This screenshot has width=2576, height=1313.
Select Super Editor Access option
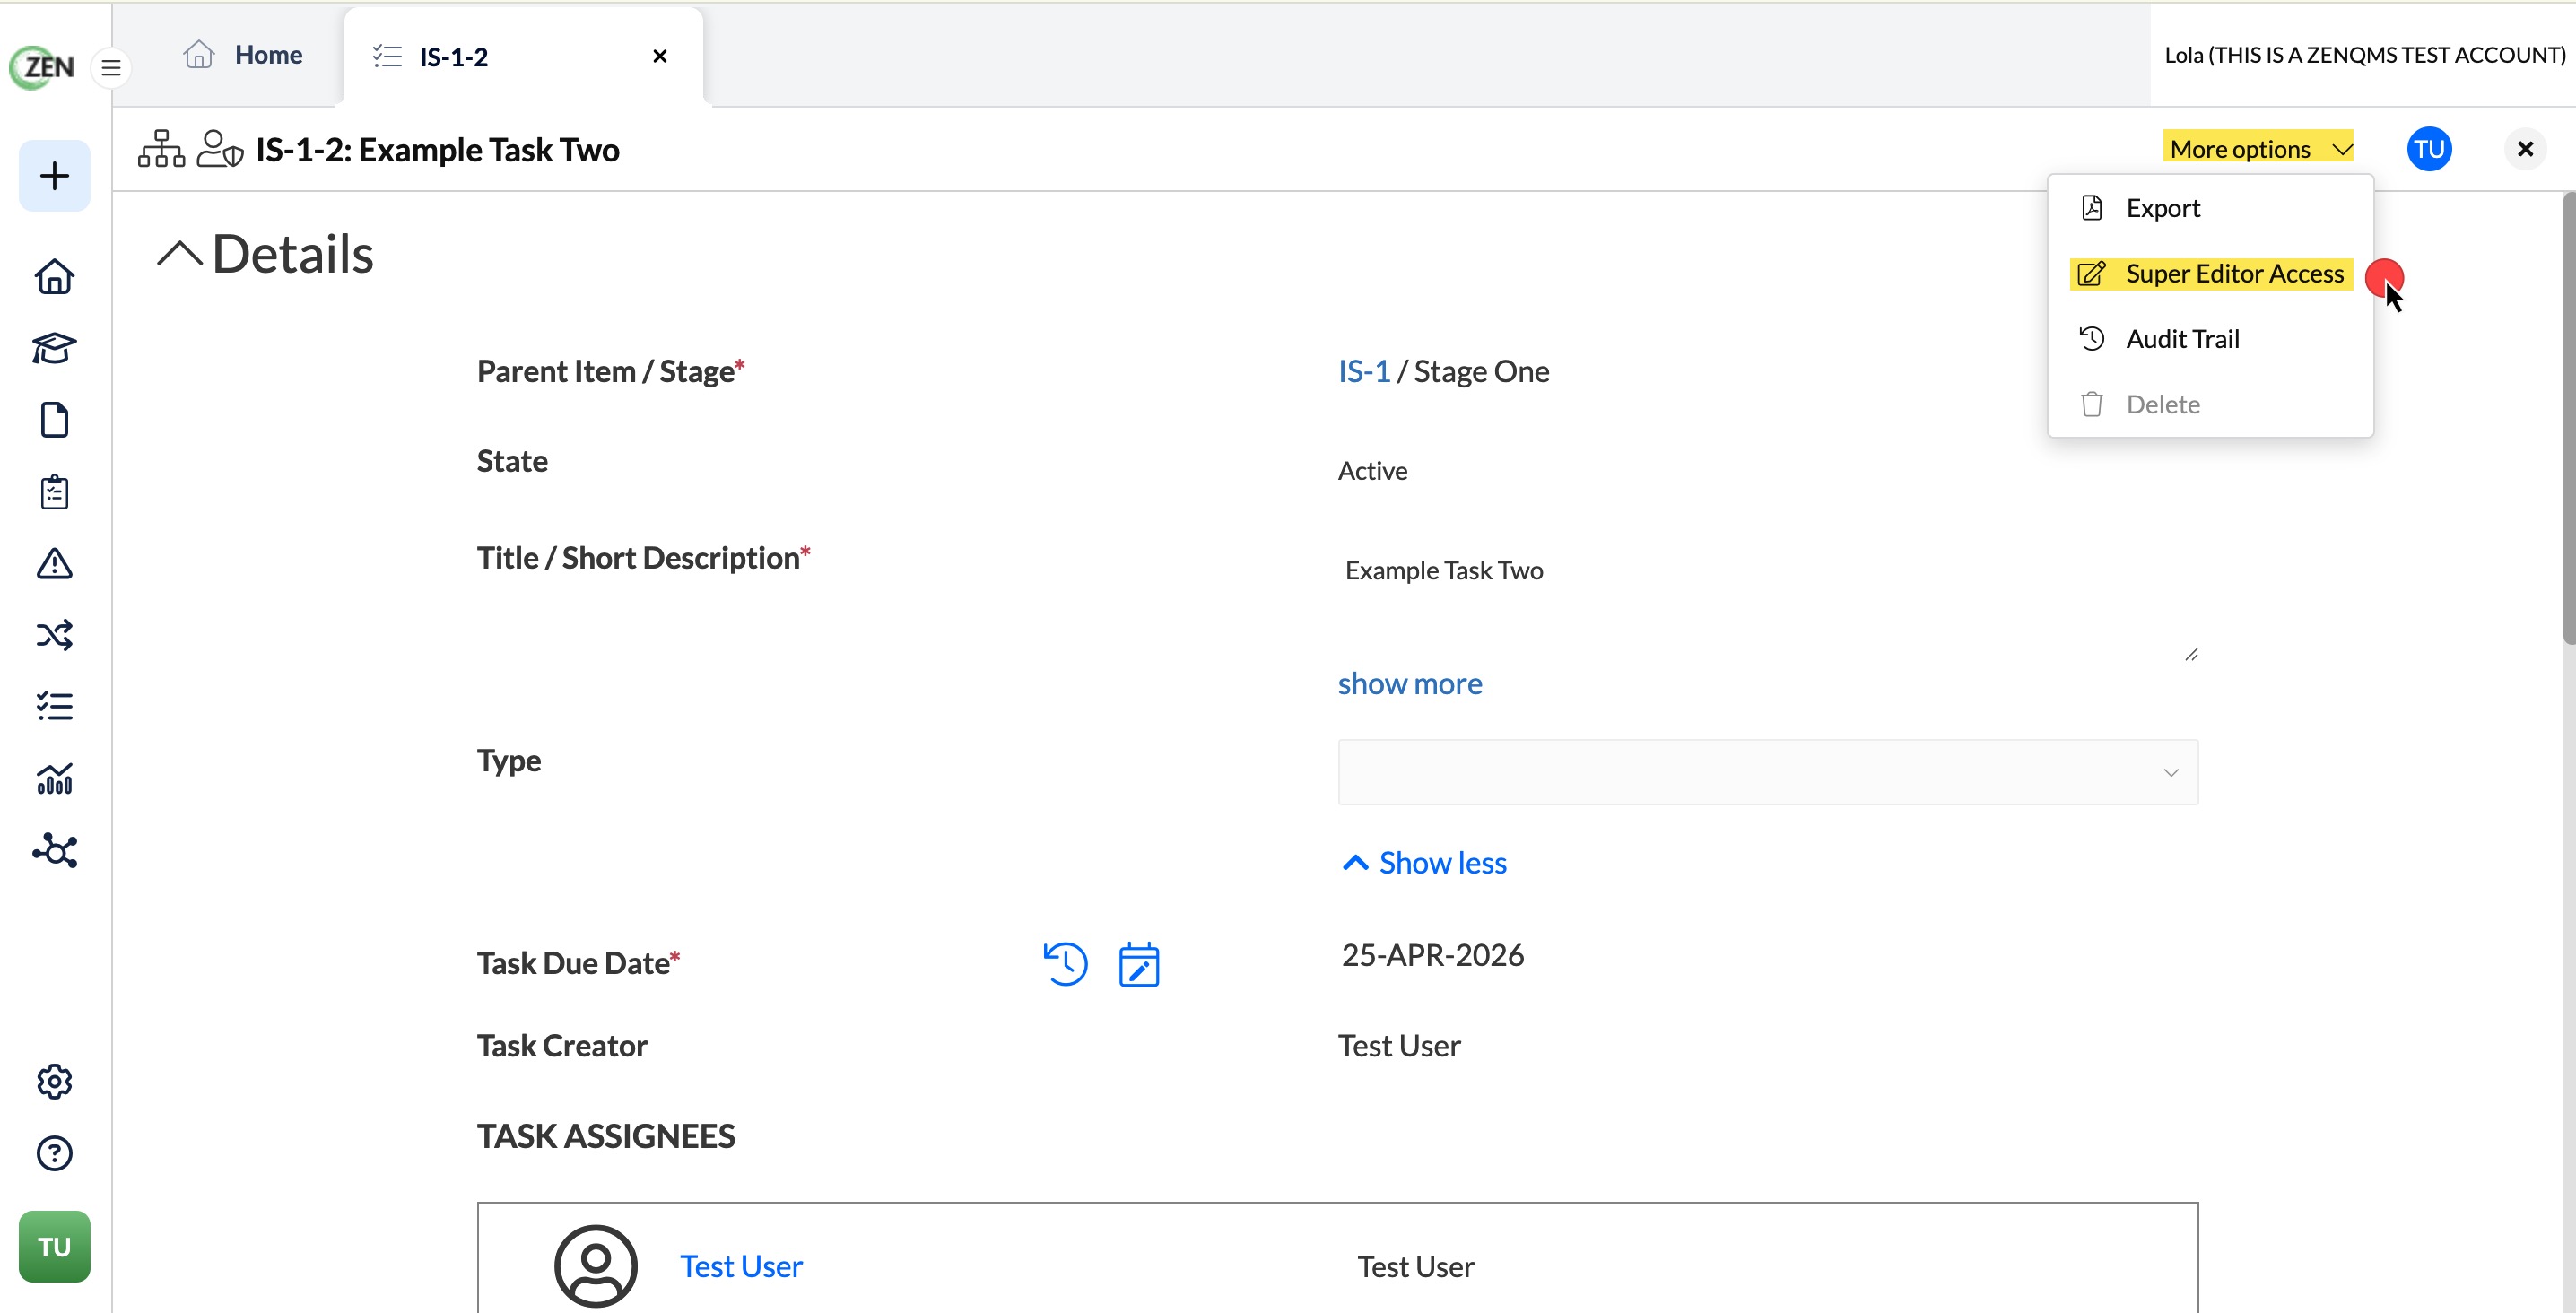(2210, 273)
